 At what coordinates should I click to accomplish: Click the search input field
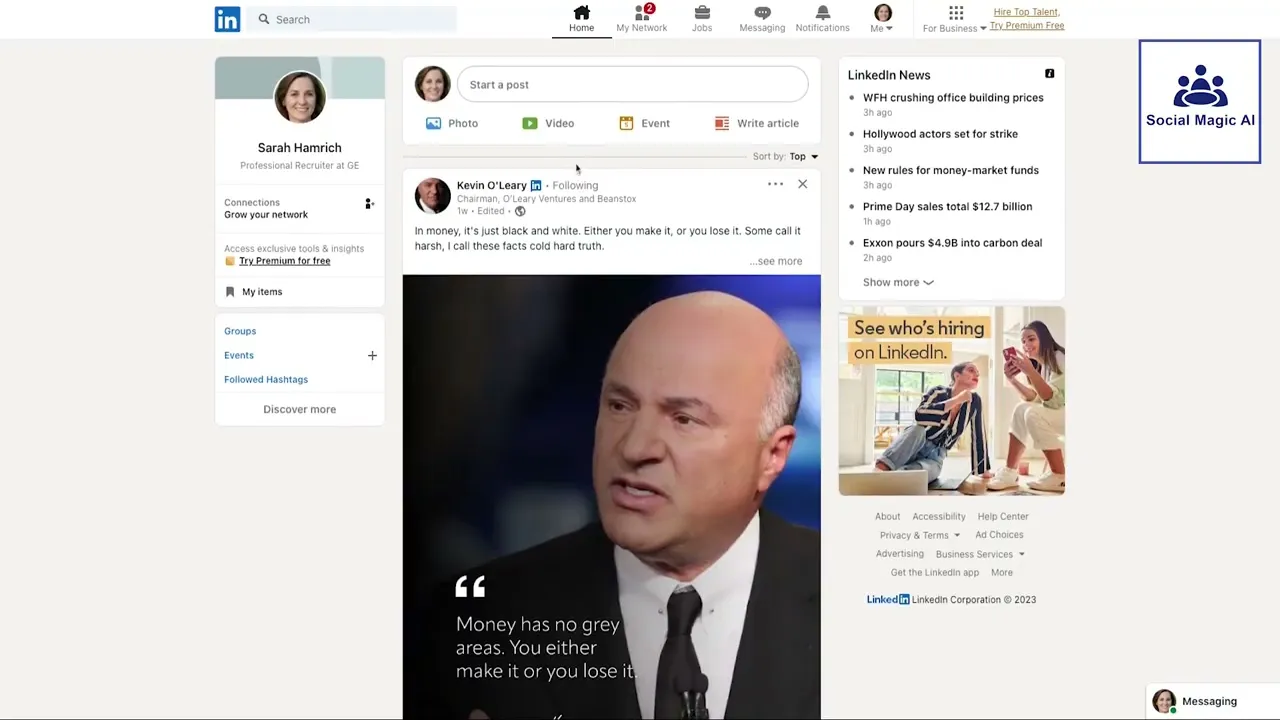click(x=352, y=19)
